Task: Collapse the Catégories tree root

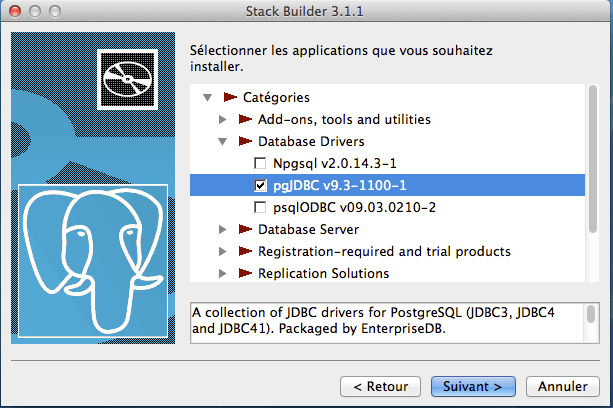Action: tap(208, 98)
